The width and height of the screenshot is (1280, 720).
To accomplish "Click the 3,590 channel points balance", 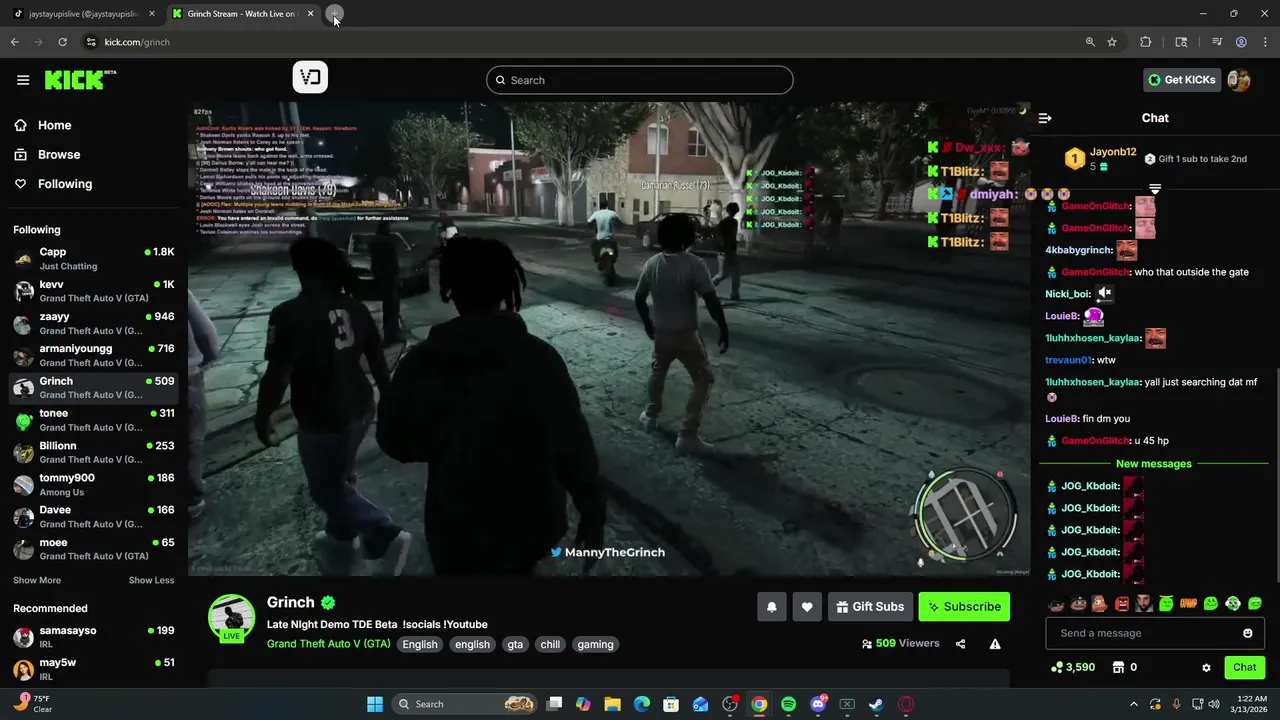I will 1073,667.
